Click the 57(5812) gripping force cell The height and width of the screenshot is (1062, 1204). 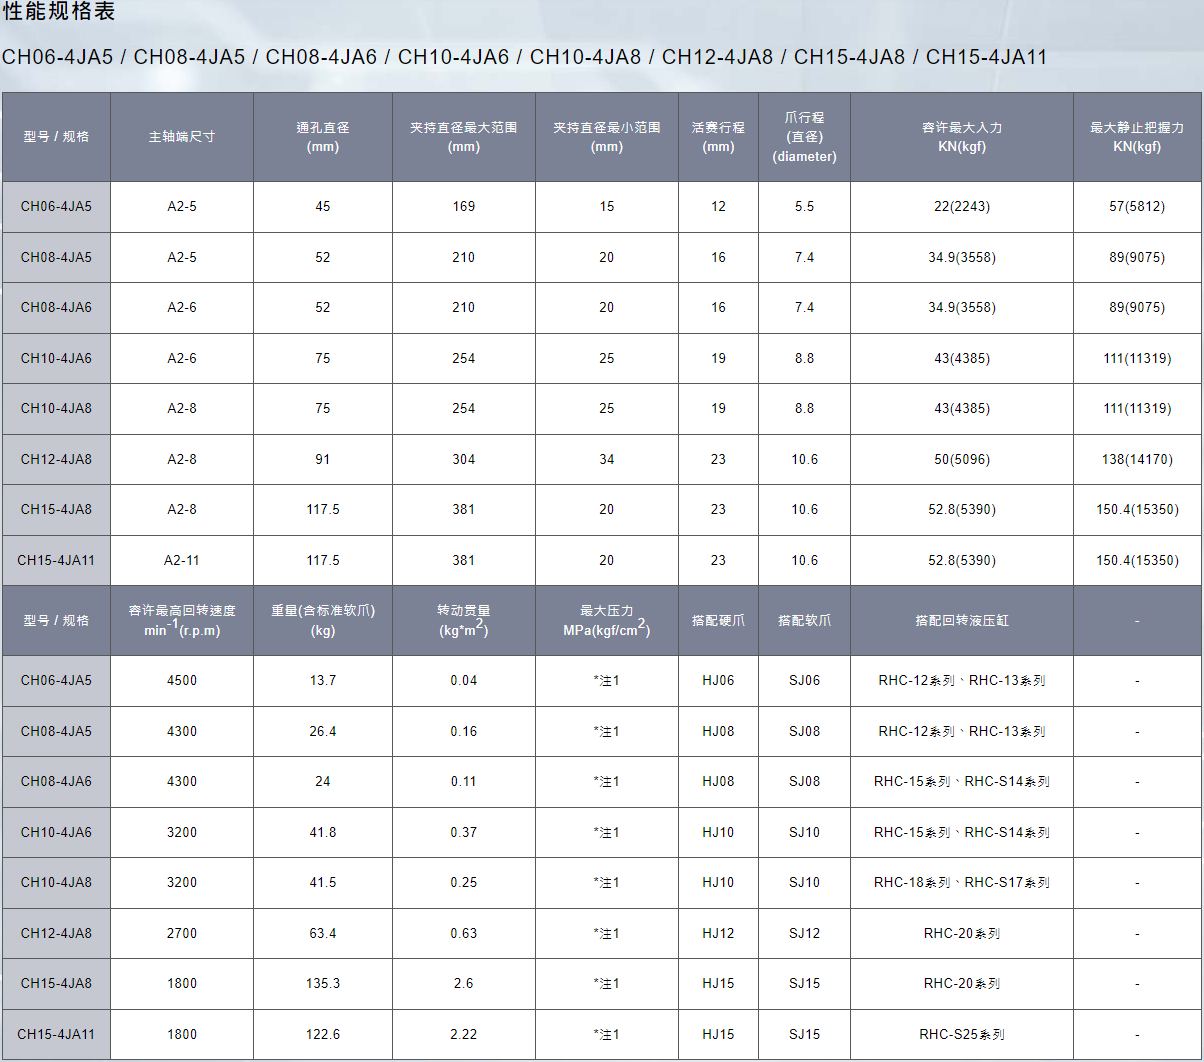tap(1137, 207)
